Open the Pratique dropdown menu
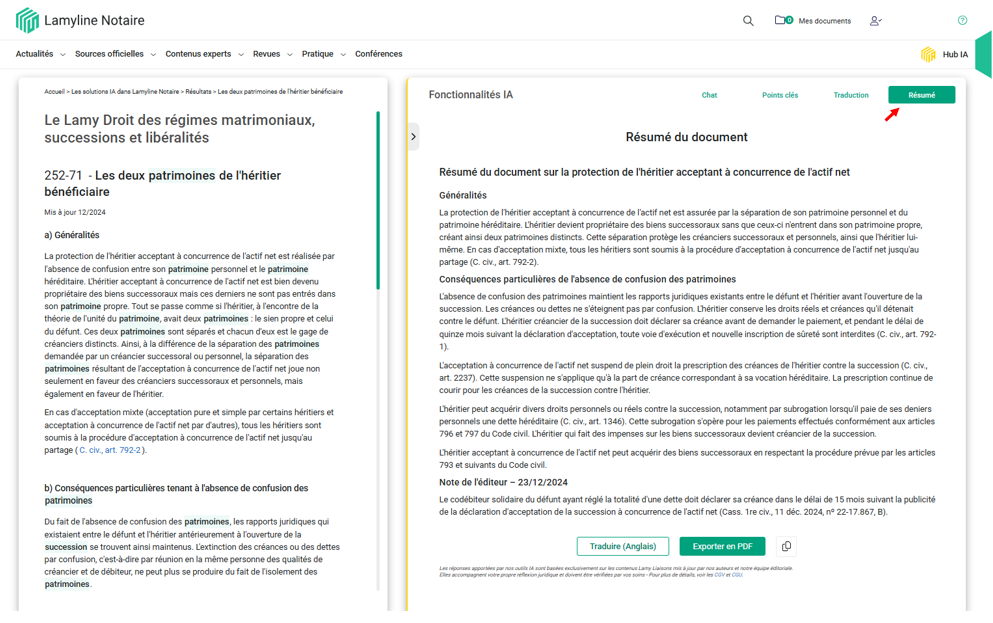This screenshot has width=993, height=623. tap(323, 54)
